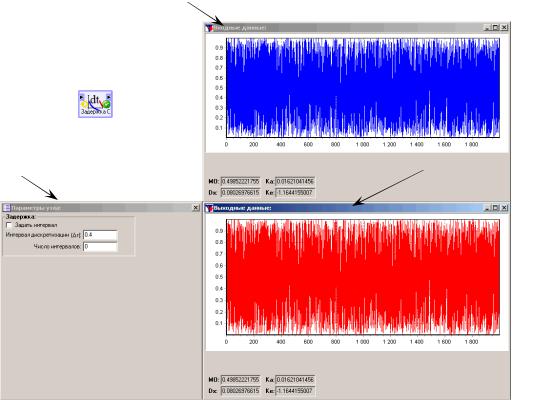Maximize the red Выходные данные window

click(x=496, y=208)
